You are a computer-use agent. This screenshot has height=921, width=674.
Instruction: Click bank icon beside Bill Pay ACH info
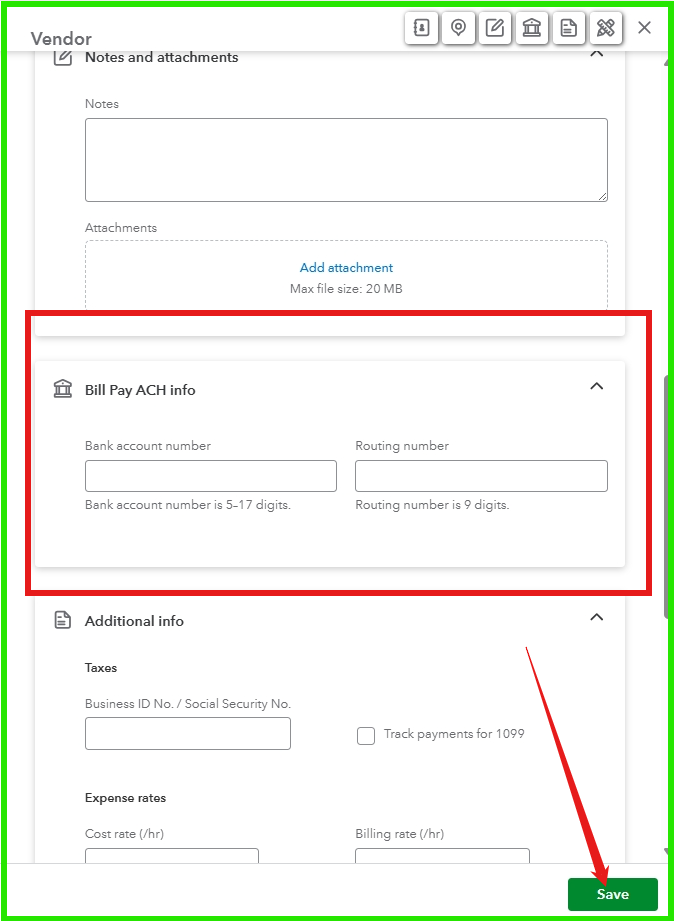tap(63, 389)
